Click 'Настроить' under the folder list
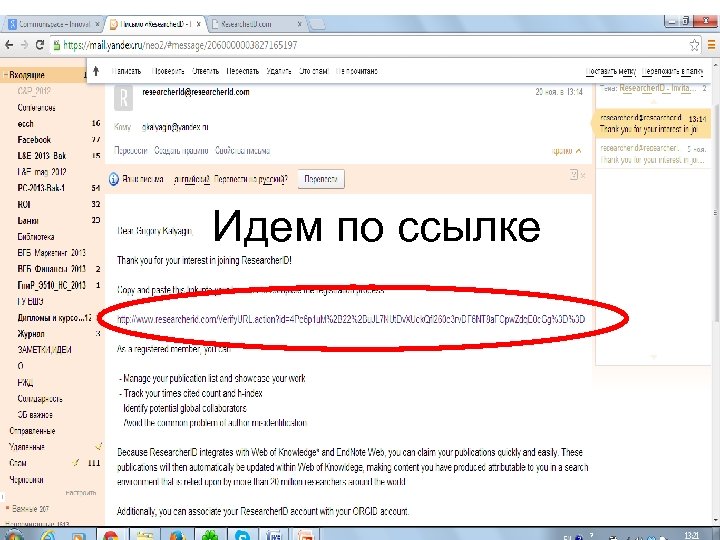Image resolution: width=720 pixels, height=540 pixels. (81, 493)
